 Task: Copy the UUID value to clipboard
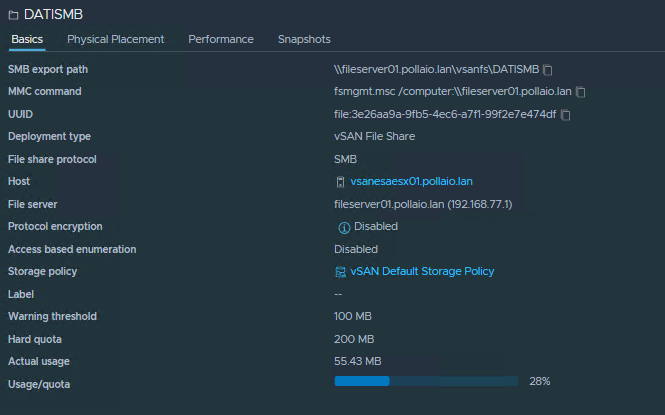tap(565, 114)
